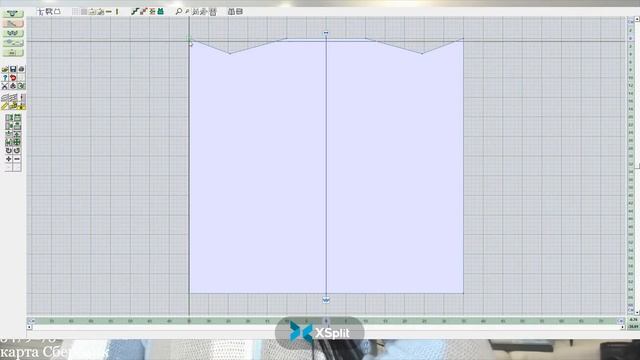Click the red stair-step line icon
Image resolution: width=640 pixels, height=360 pixels.
(x=143, y=11)
